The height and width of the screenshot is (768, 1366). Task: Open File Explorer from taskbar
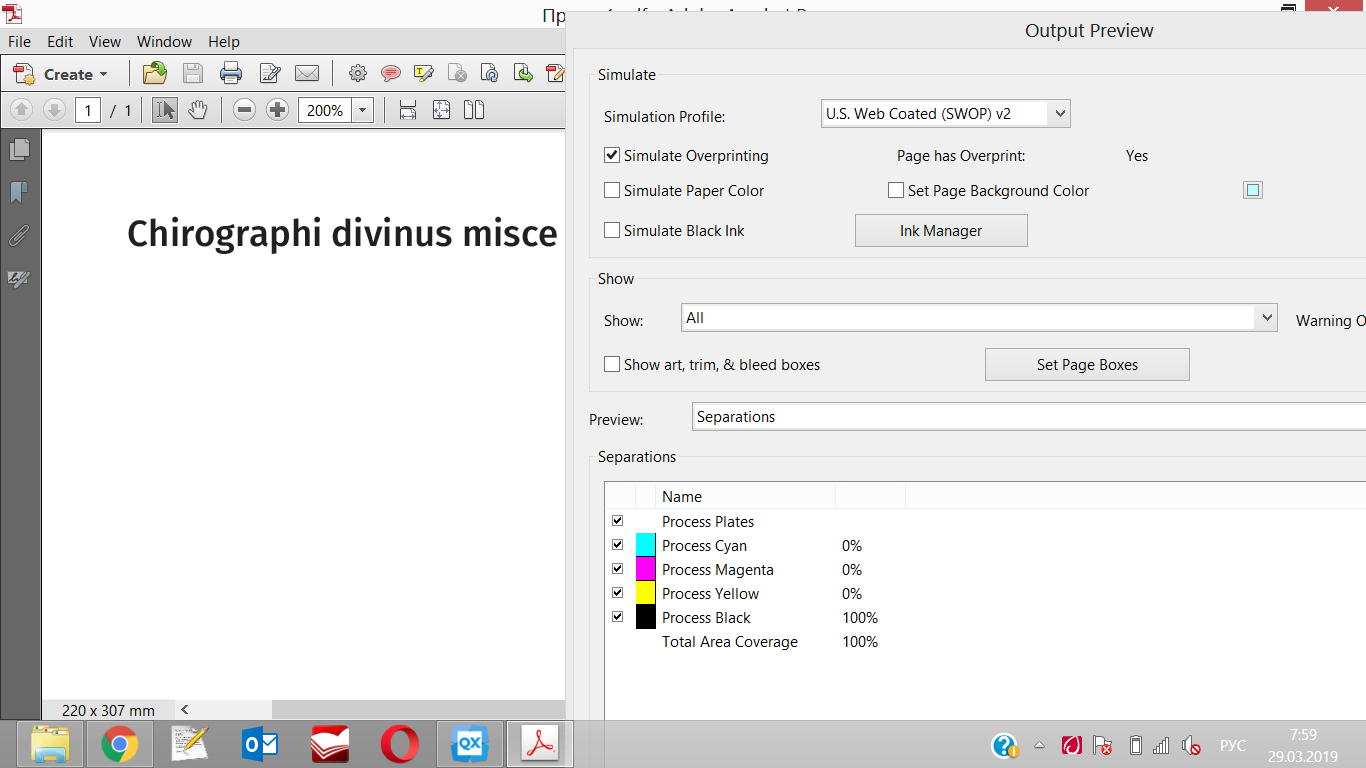[50, 745]
